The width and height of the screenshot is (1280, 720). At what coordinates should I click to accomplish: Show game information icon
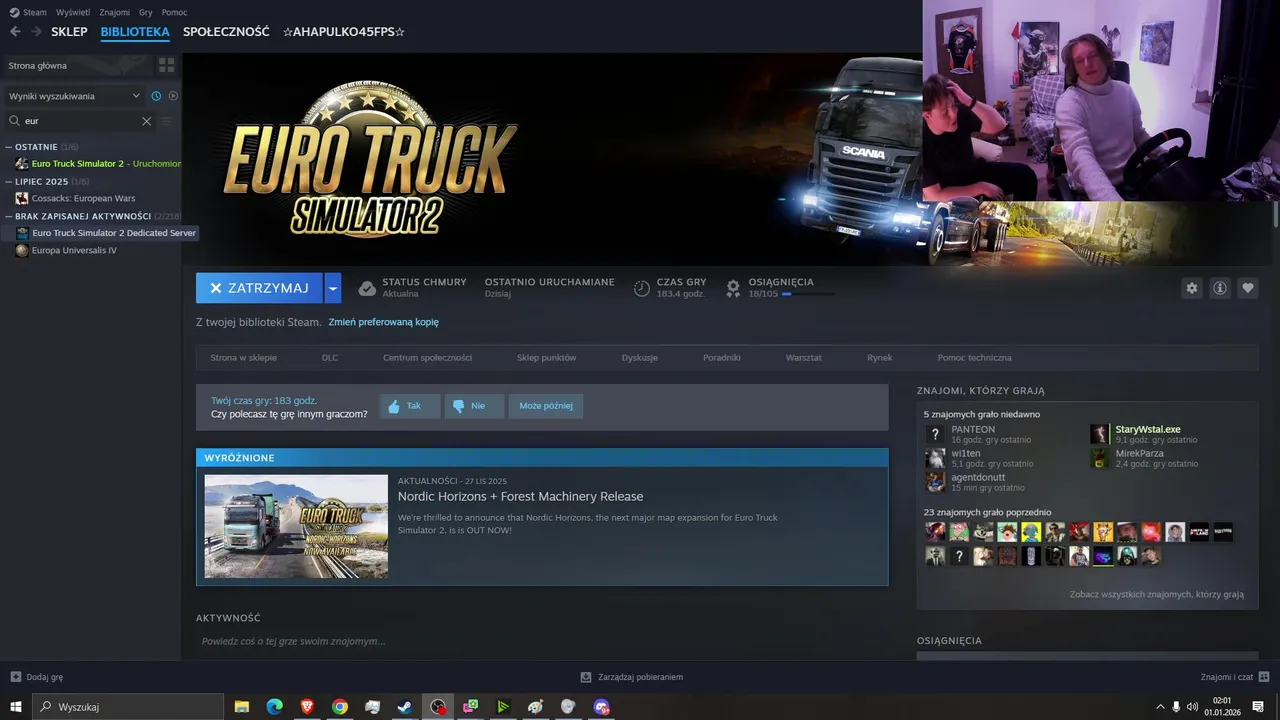1220,288
